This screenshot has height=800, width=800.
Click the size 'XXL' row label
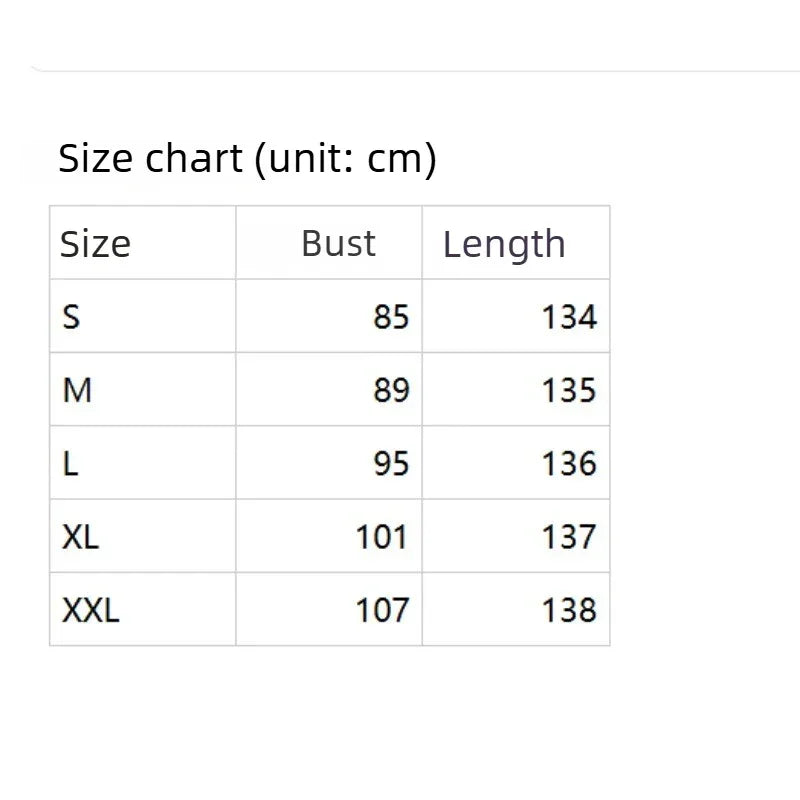click(90, 610)
